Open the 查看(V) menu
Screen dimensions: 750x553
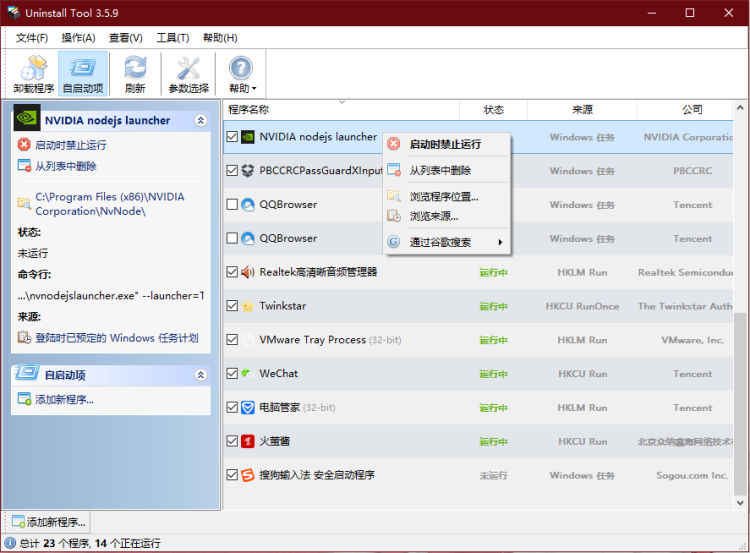(126, 38)
